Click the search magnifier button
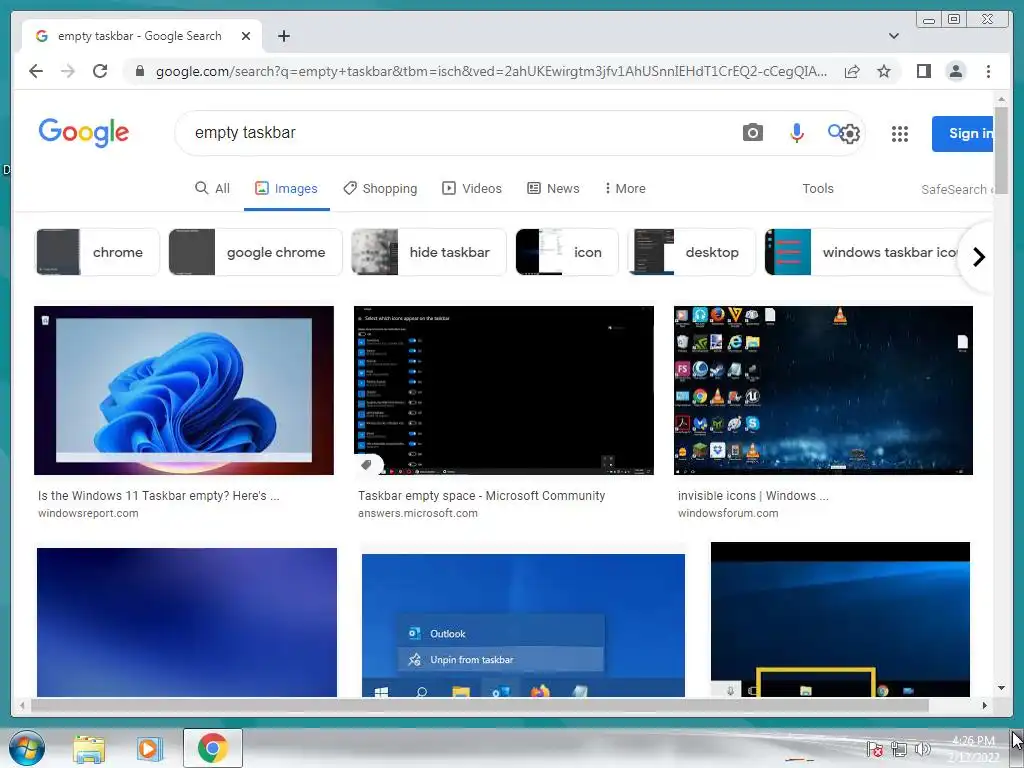This screenshot has width=1024, height=768. (x=835, y=131)
